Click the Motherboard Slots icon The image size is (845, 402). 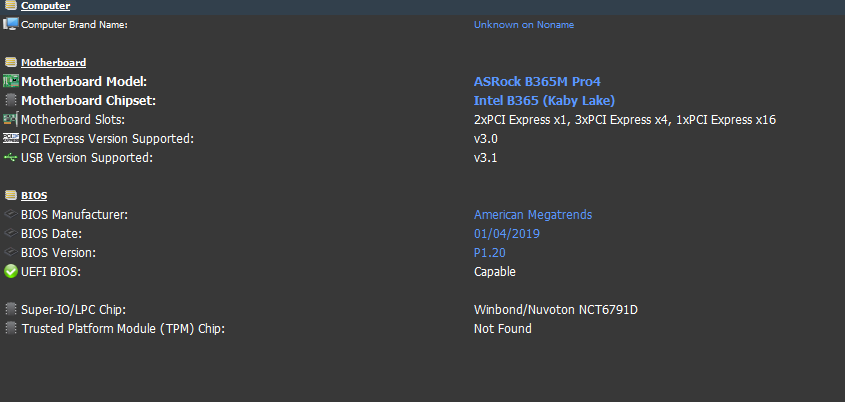click(10, 119)
